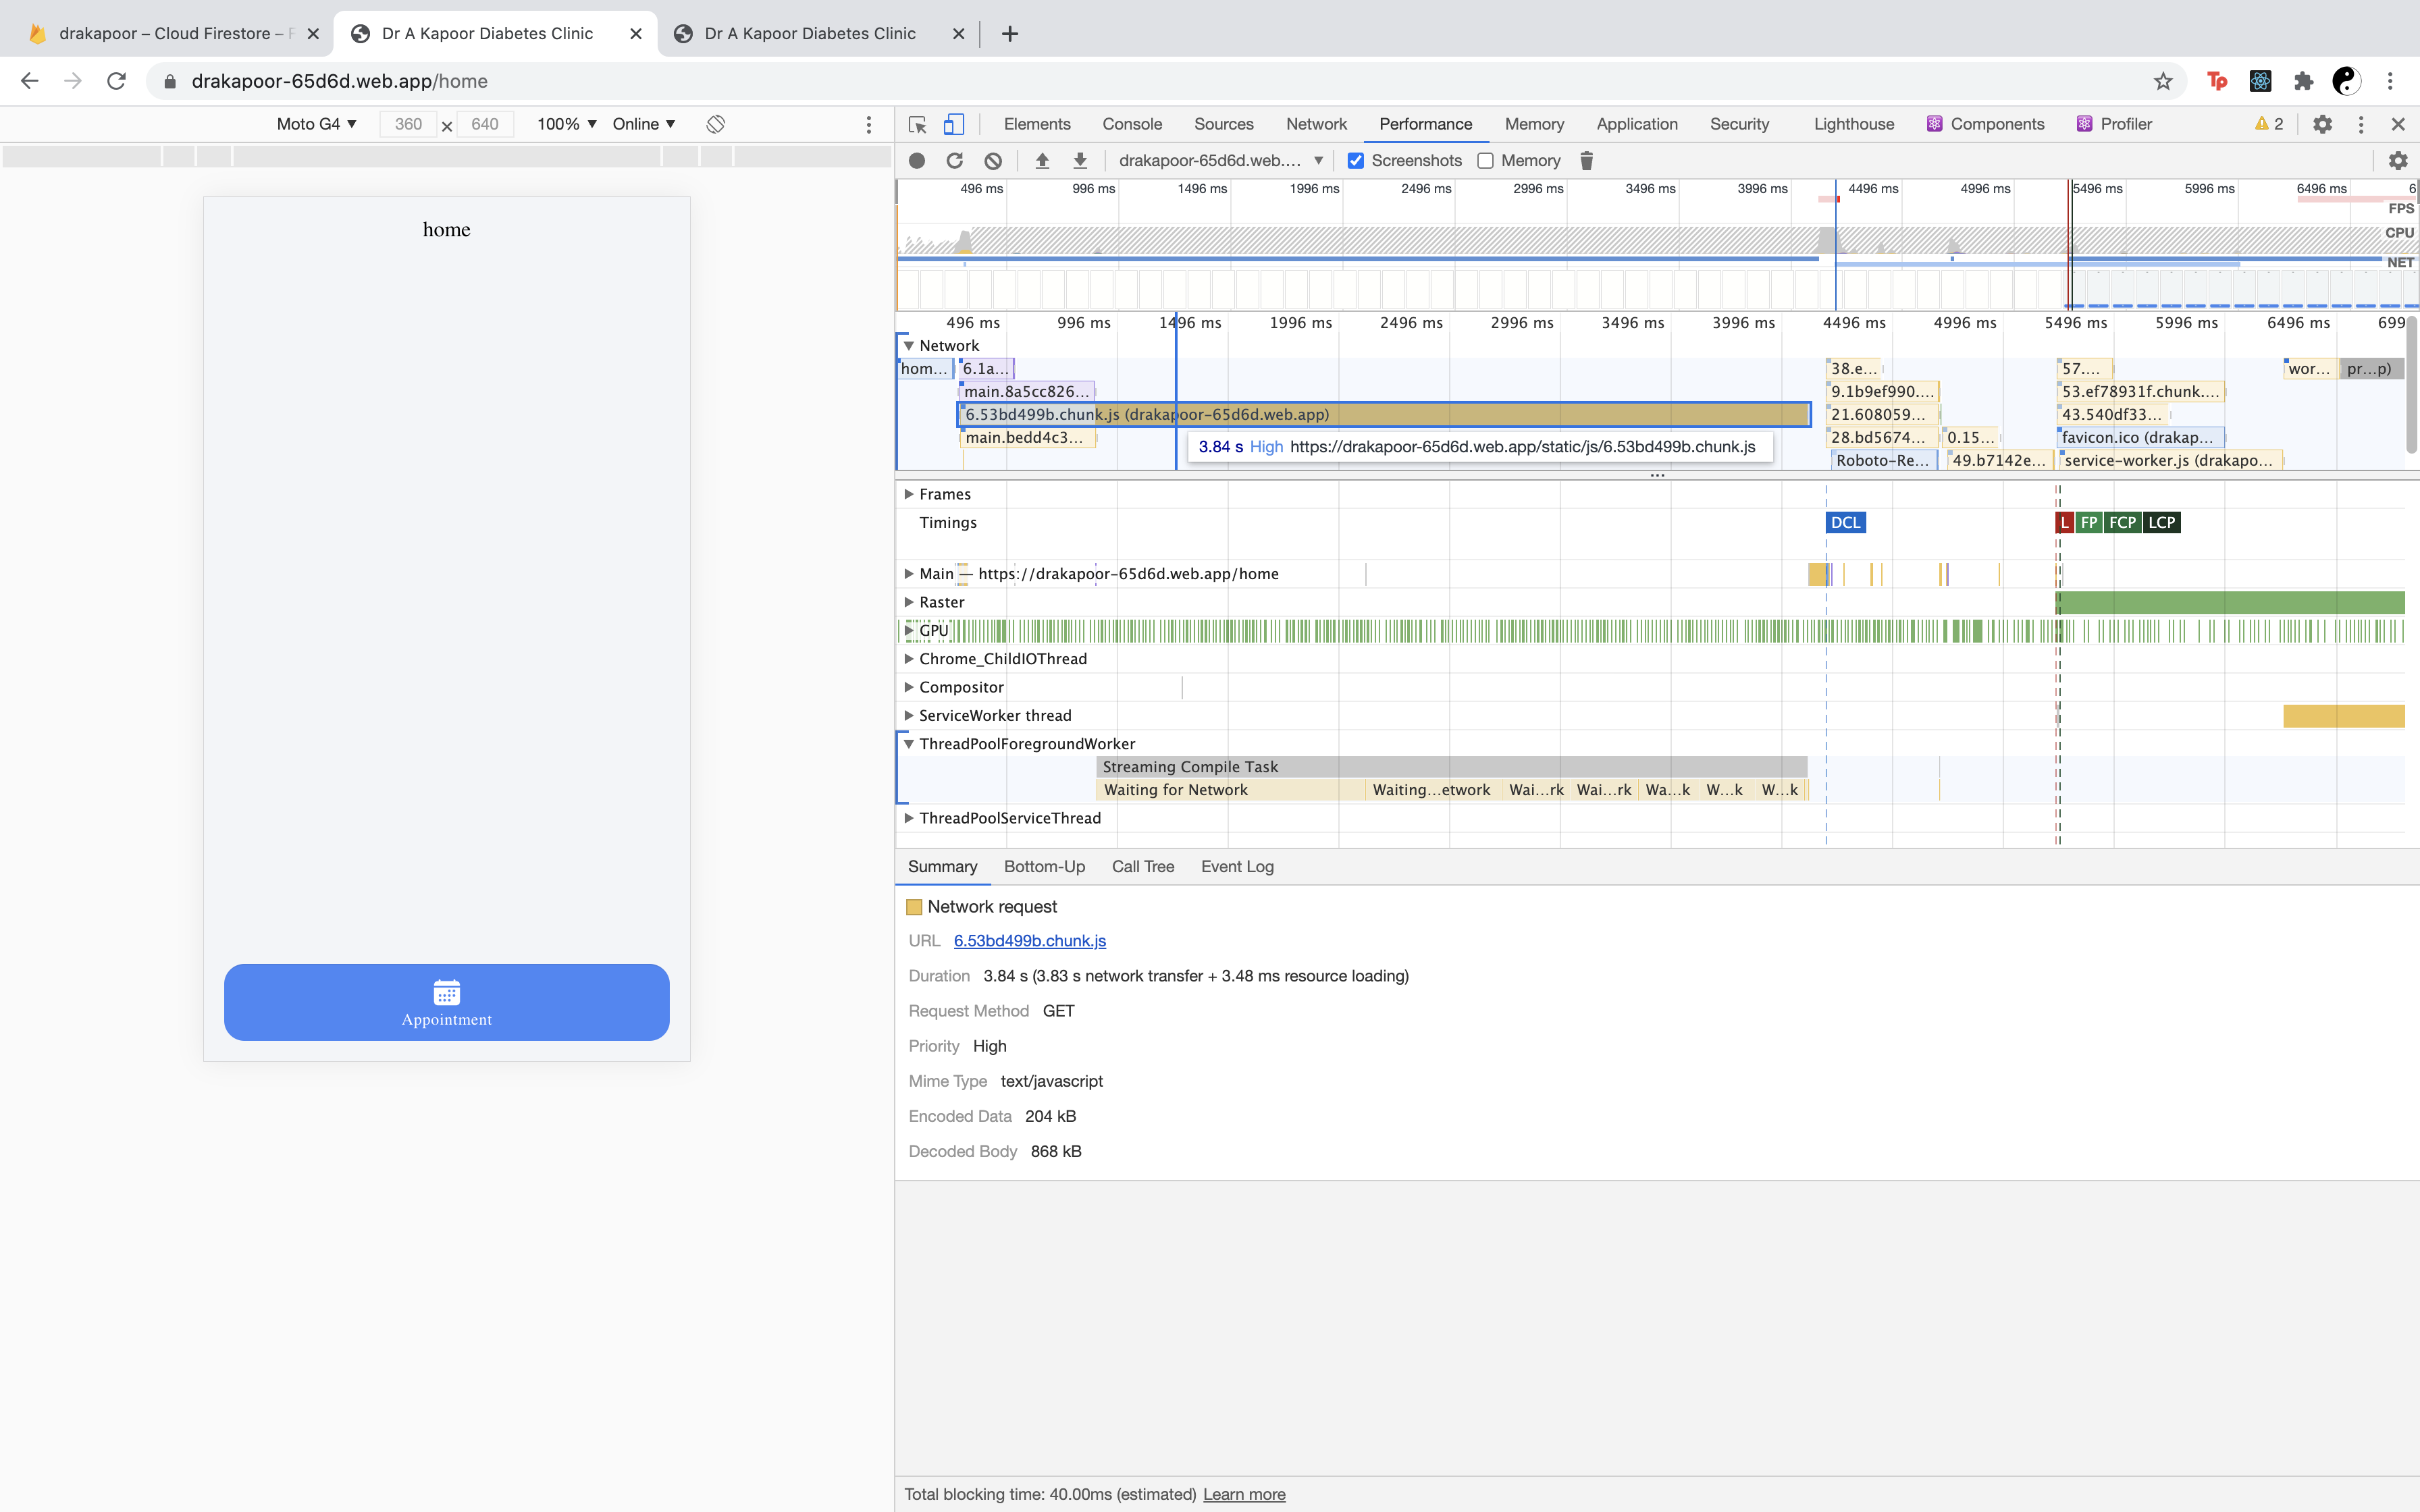Click the record performance profile button

917,161
